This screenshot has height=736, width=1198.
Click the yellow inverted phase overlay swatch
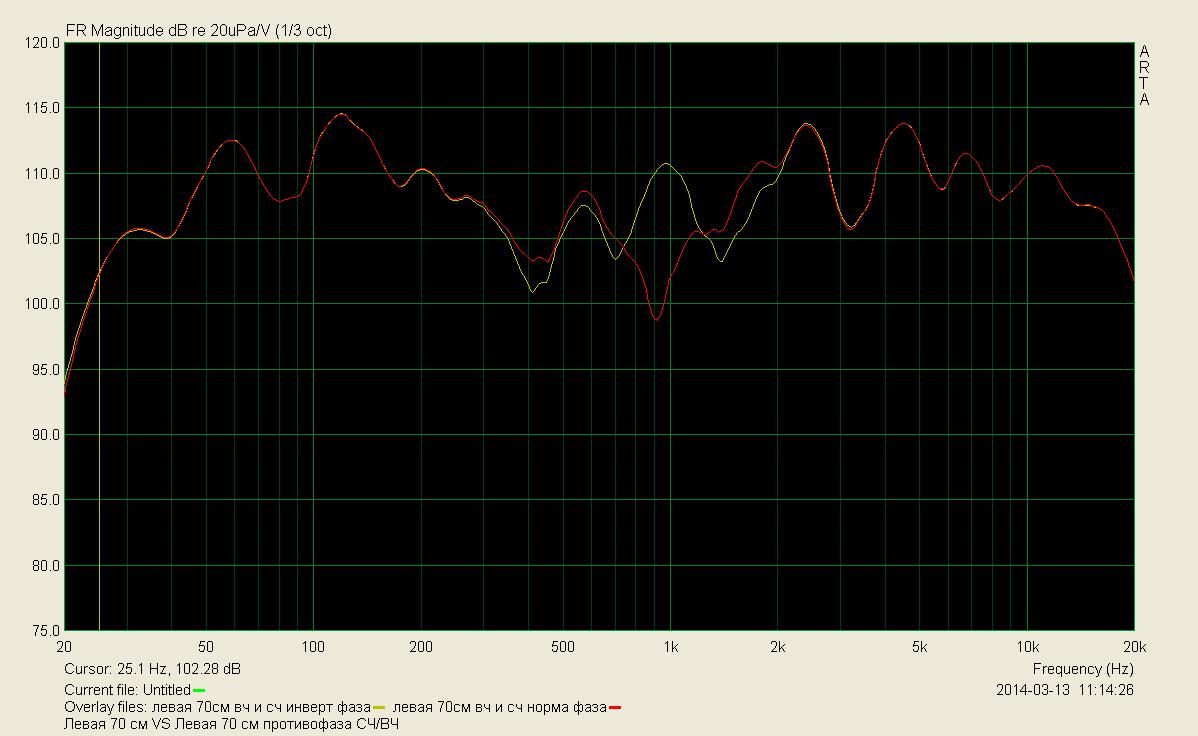point(379,709)
